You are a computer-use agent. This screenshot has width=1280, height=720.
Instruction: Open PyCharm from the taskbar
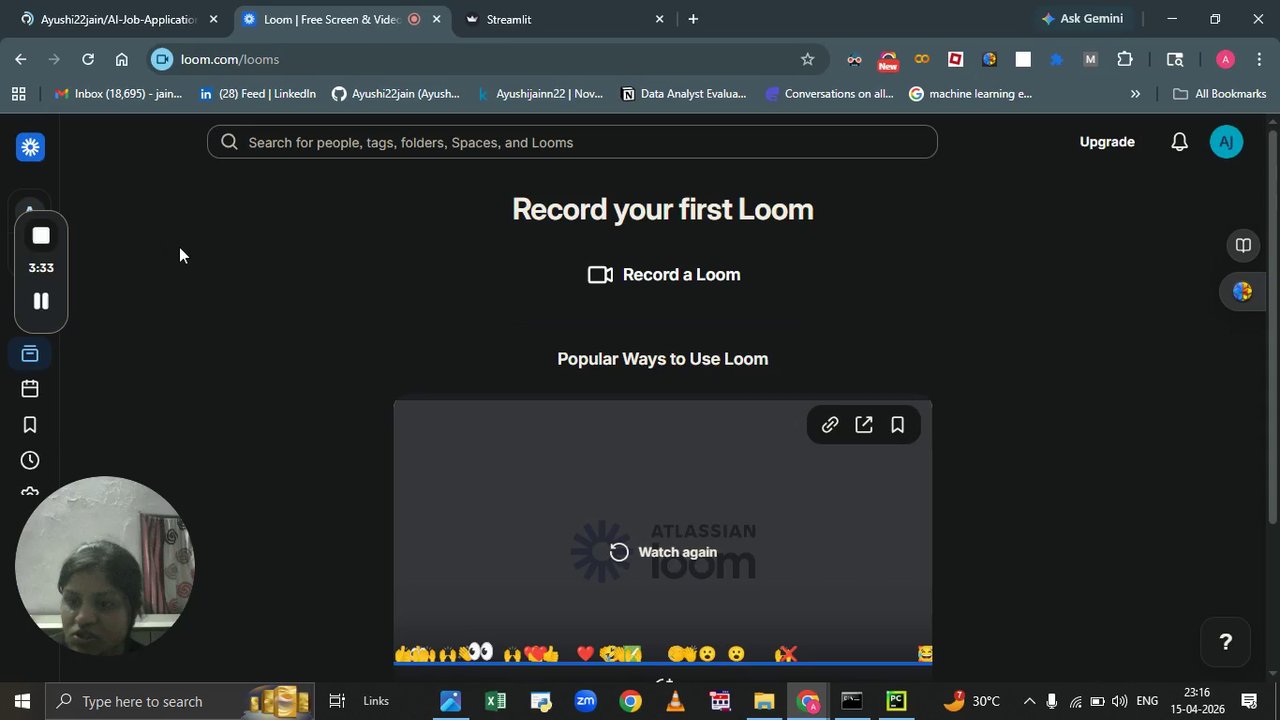[x=897, y=701]
